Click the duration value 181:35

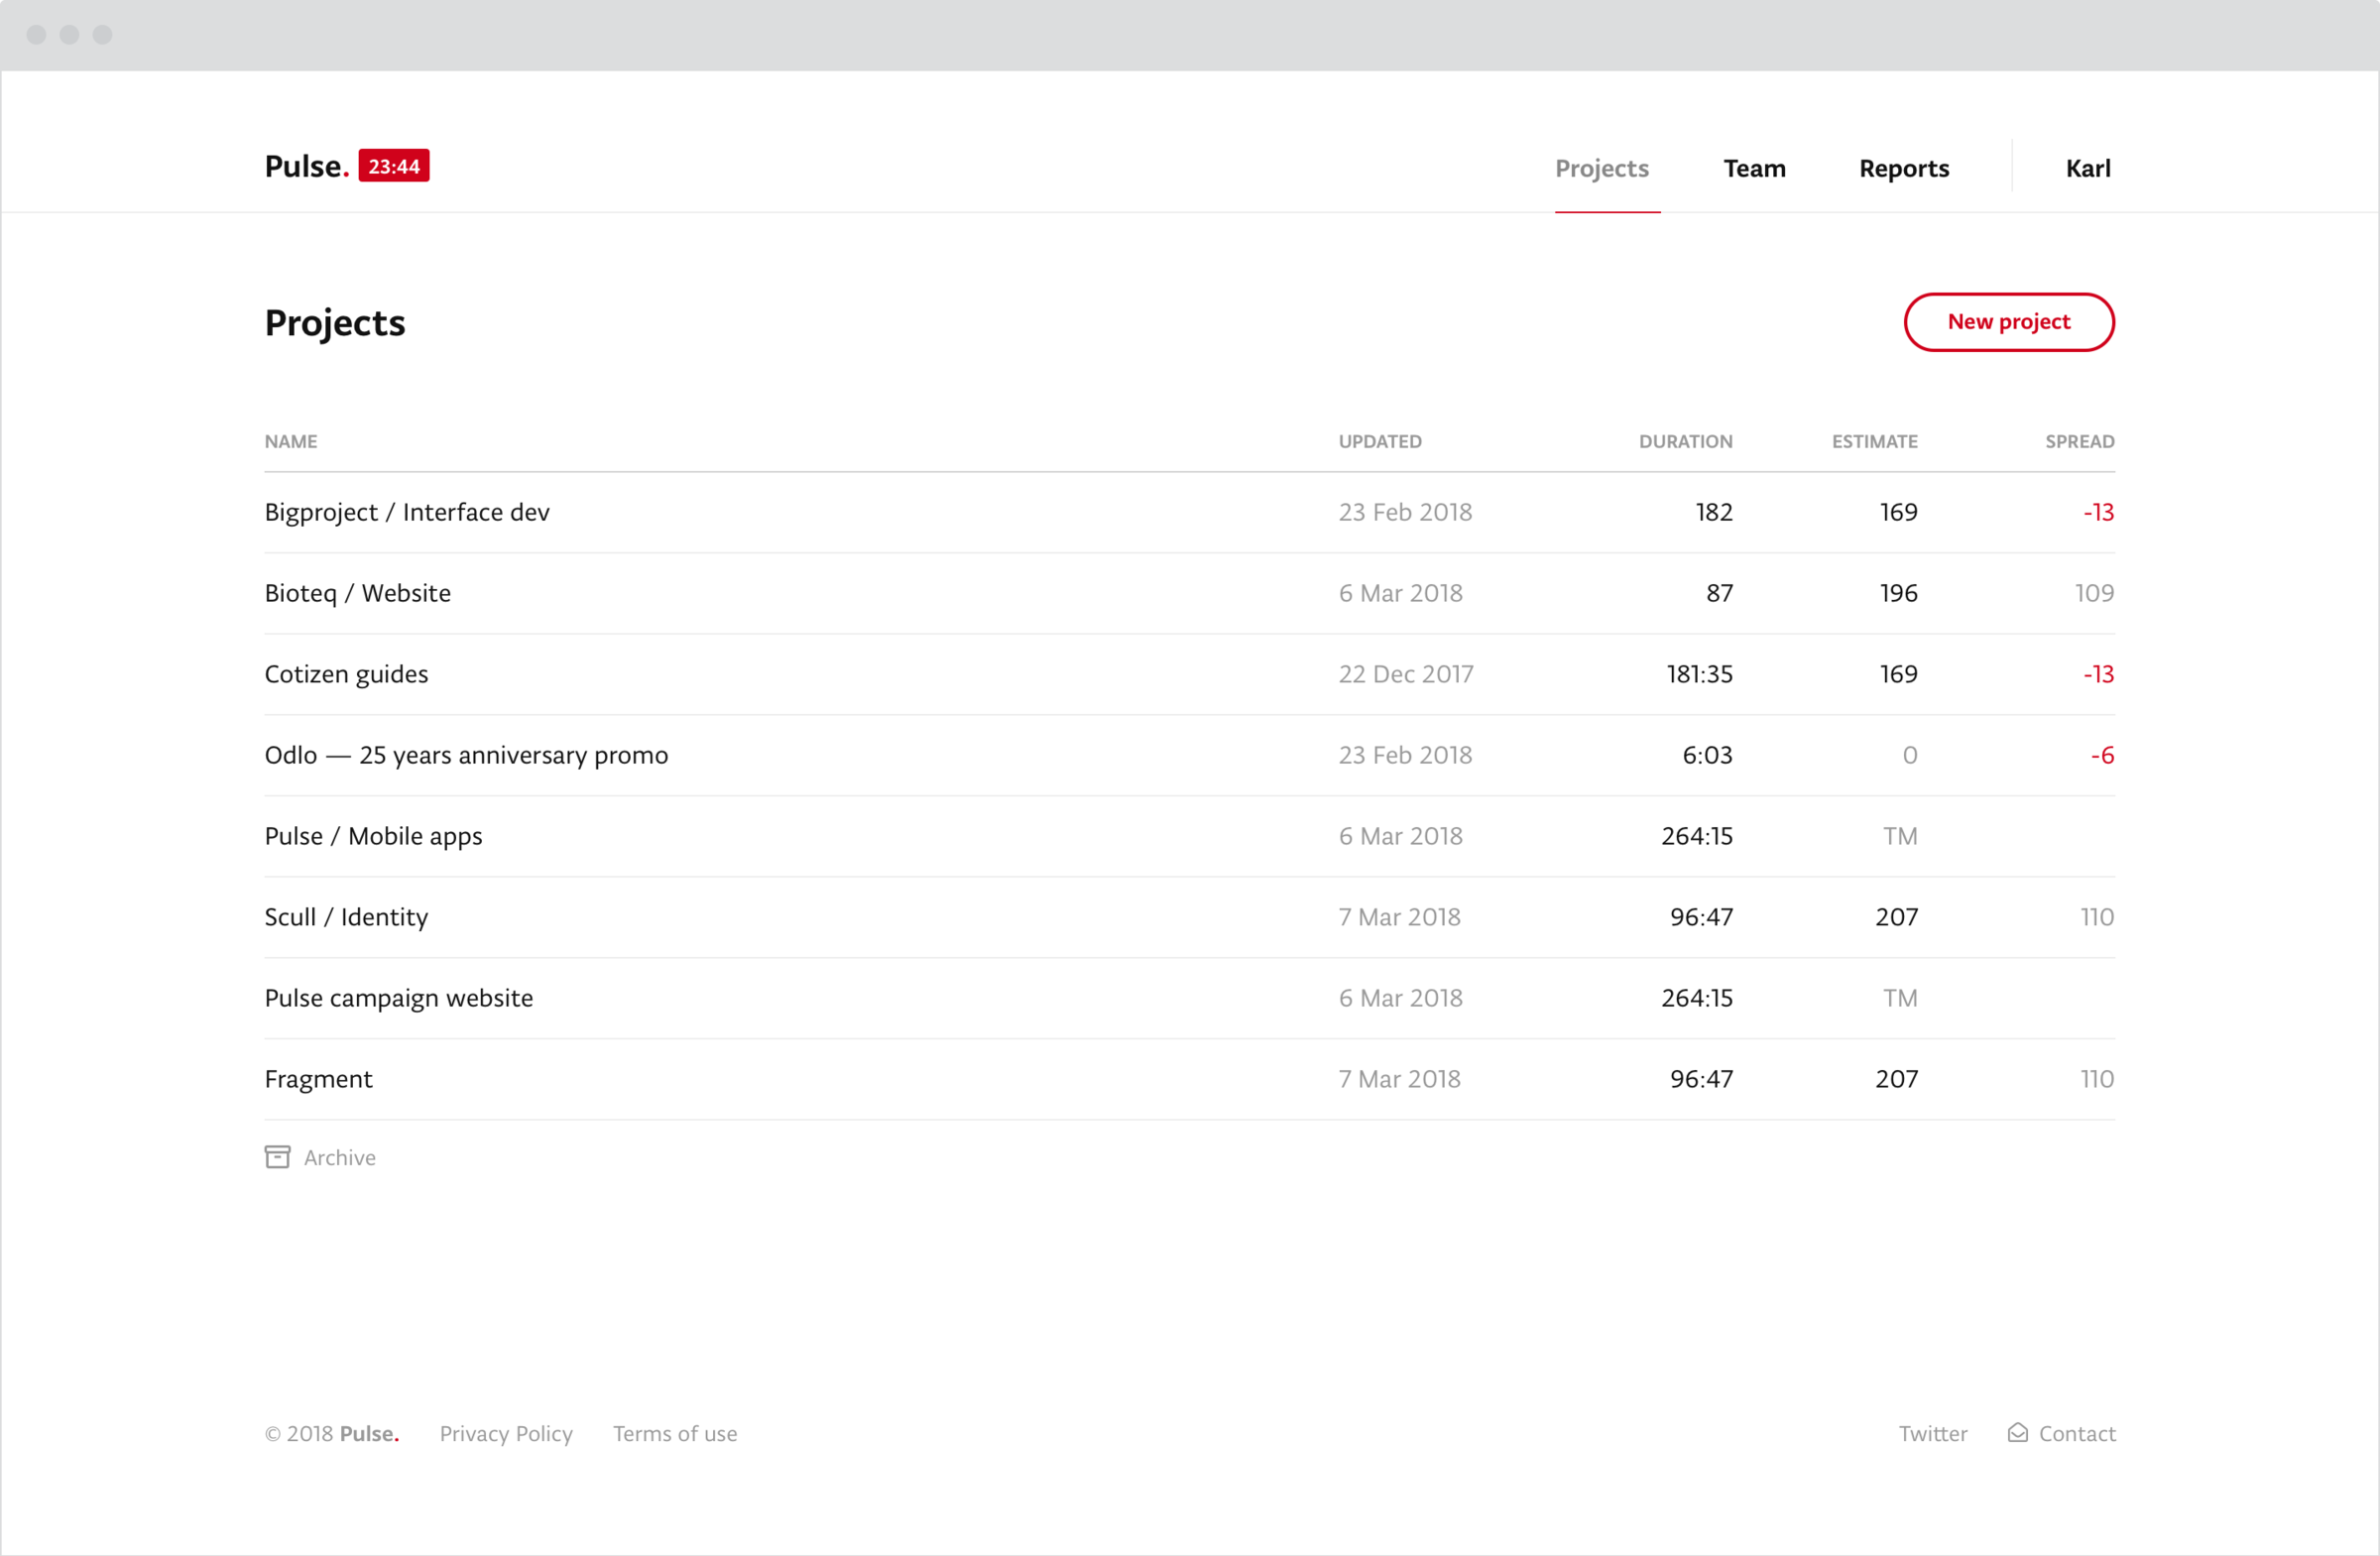point(1699,674)
